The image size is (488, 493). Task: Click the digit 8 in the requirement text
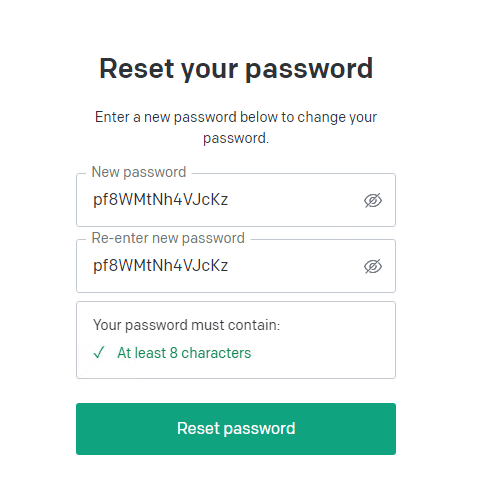pyautogui.click(x=173, y=353)
